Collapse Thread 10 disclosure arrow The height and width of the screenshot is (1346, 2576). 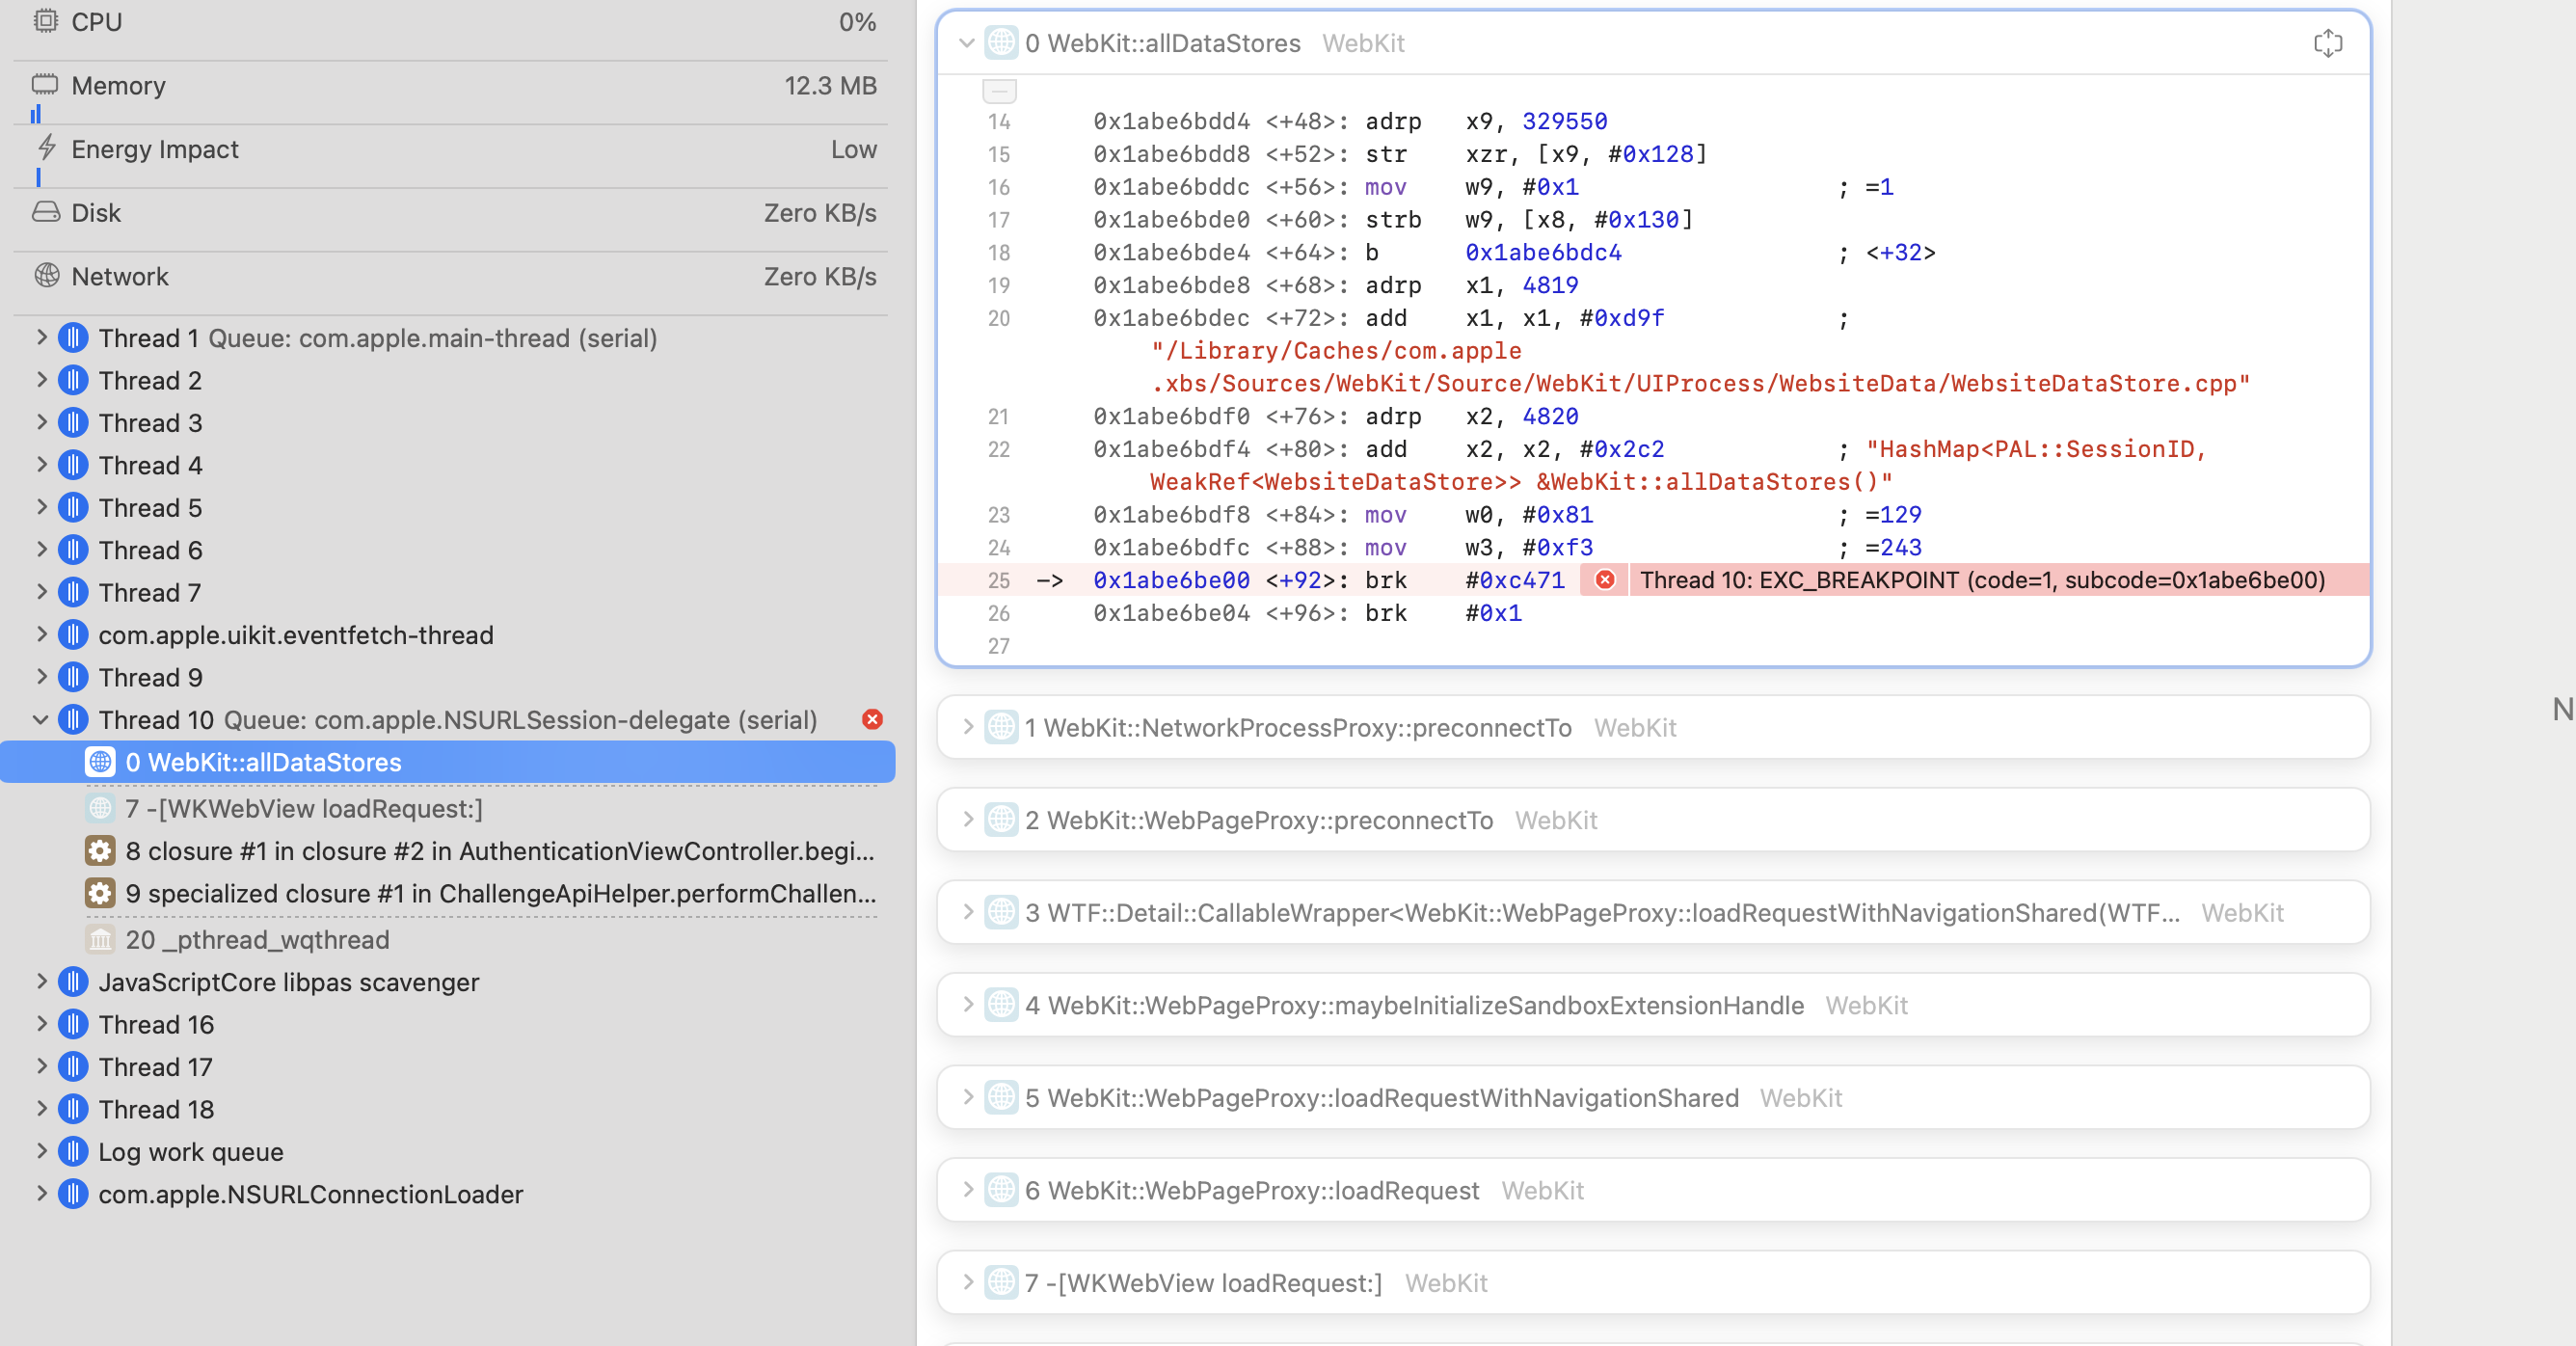click(x=41, y=719)
